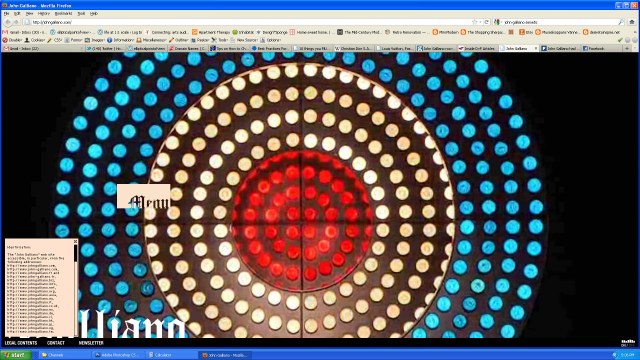Open the Apartment Therapy bookmark
Viewport: 640px width, 360px height.
(x=211, y=32)
